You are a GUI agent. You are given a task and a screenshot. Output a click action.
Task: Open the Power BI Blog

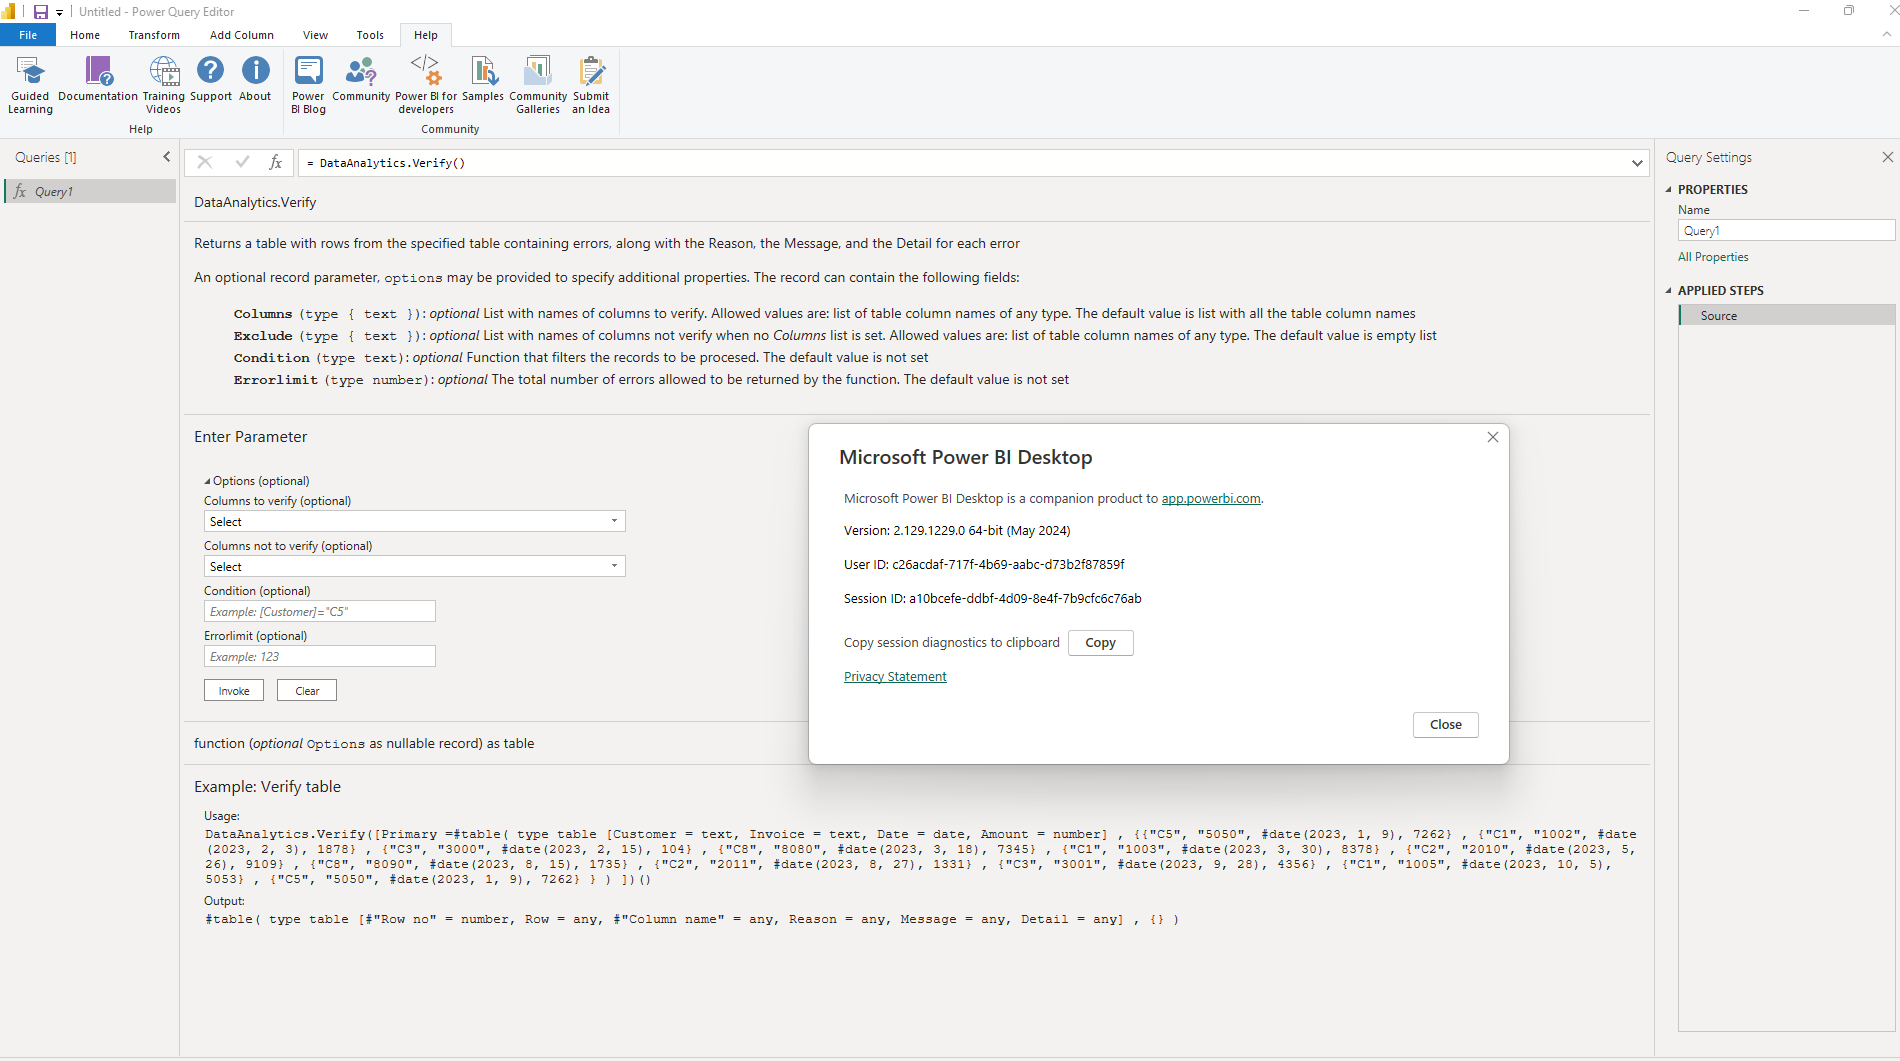coord(308,85)
